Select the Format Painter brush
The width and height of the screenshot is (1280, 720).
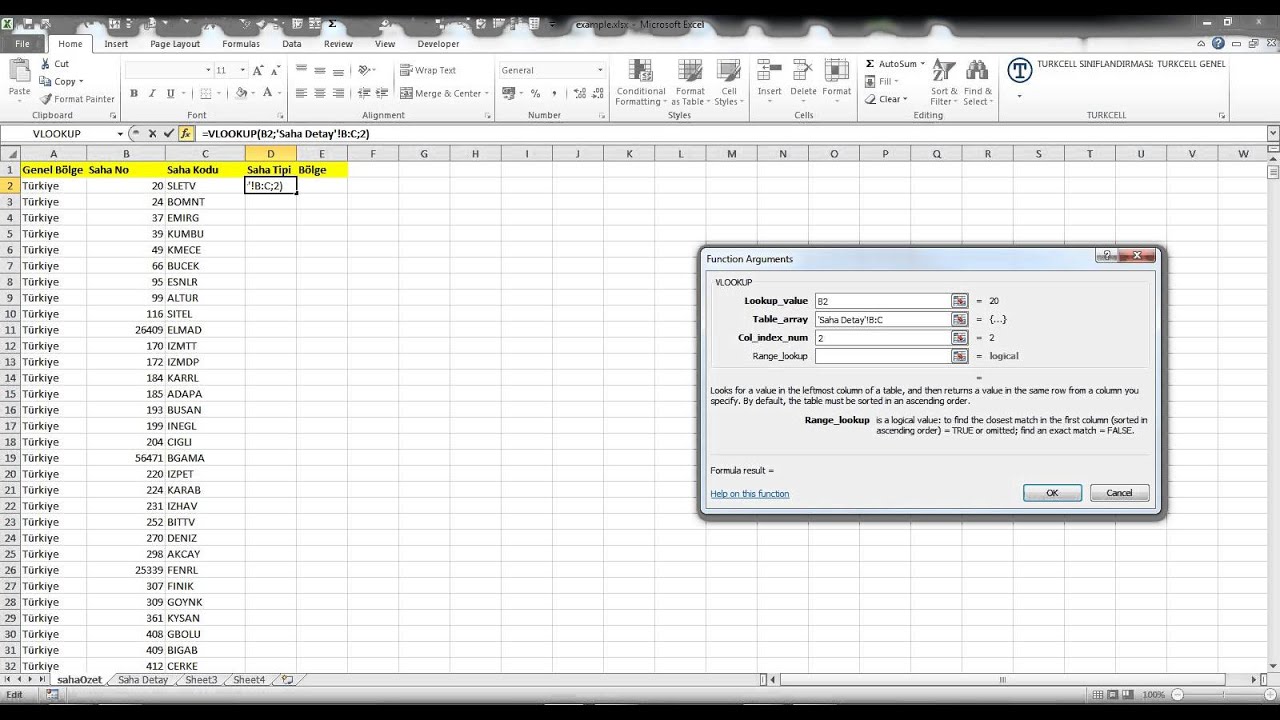click(46, 99)
